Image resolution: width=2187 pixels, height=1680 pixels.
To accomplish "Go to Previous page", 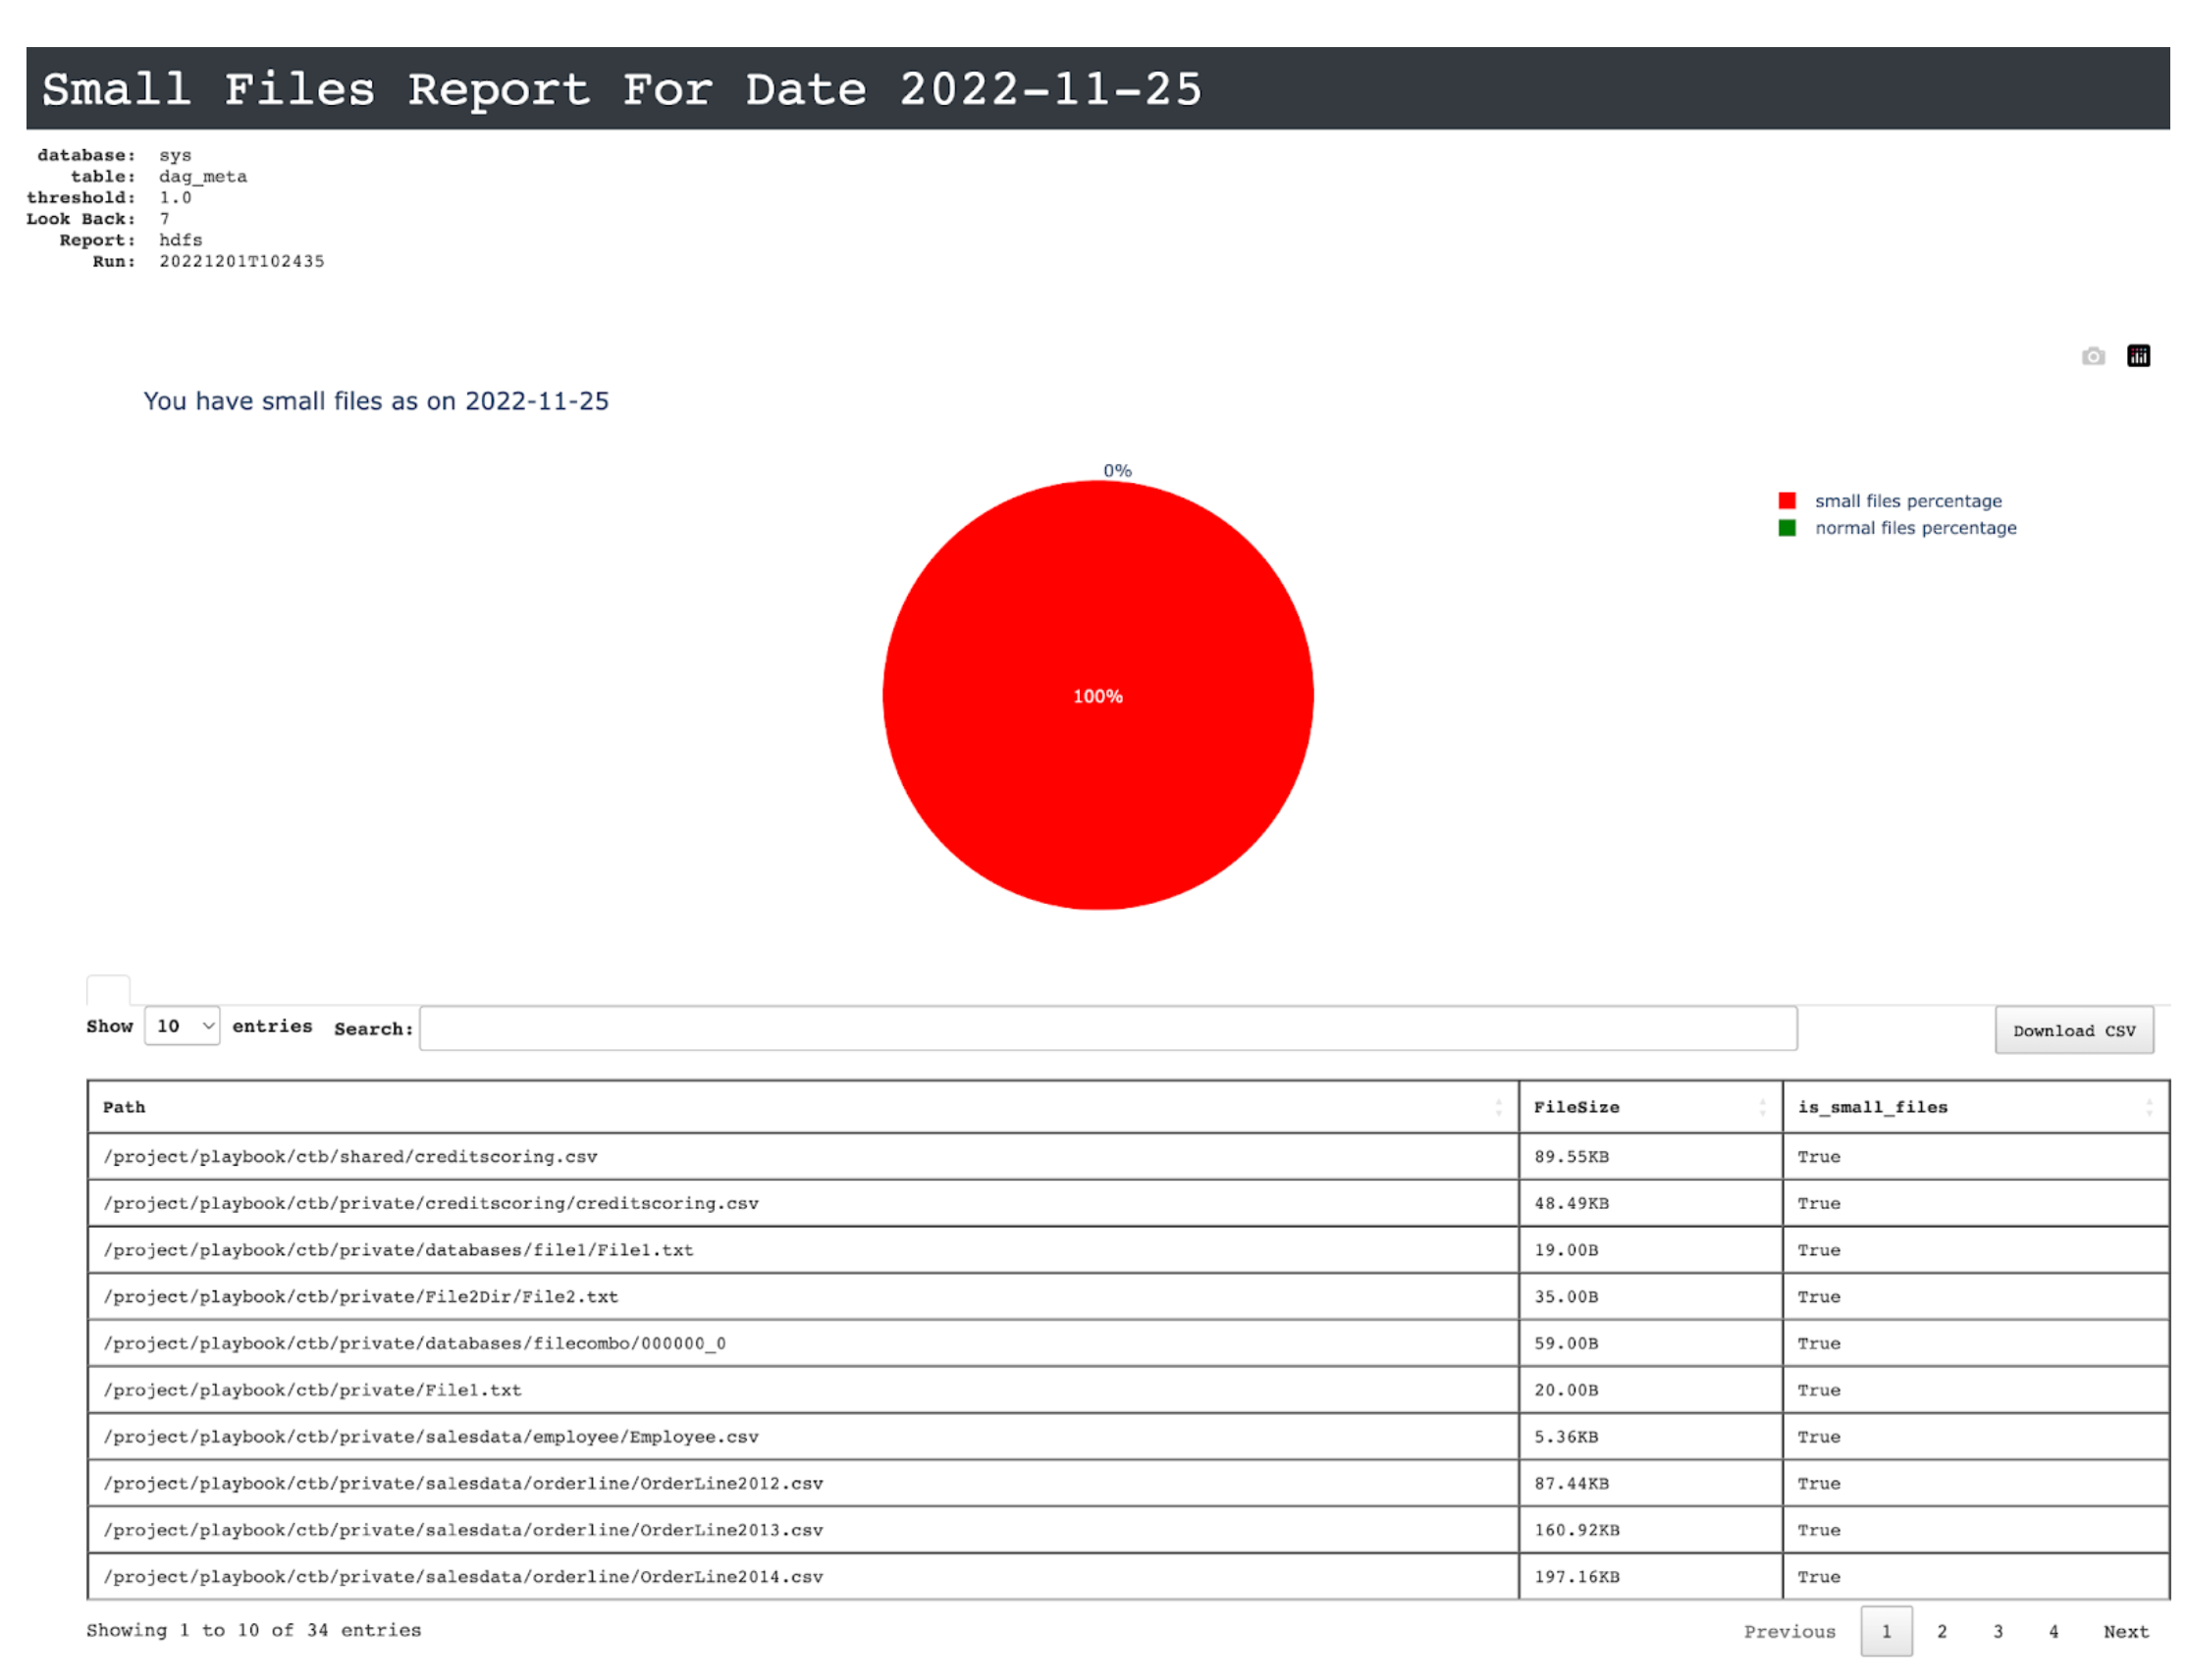I will point(1789,1631).
